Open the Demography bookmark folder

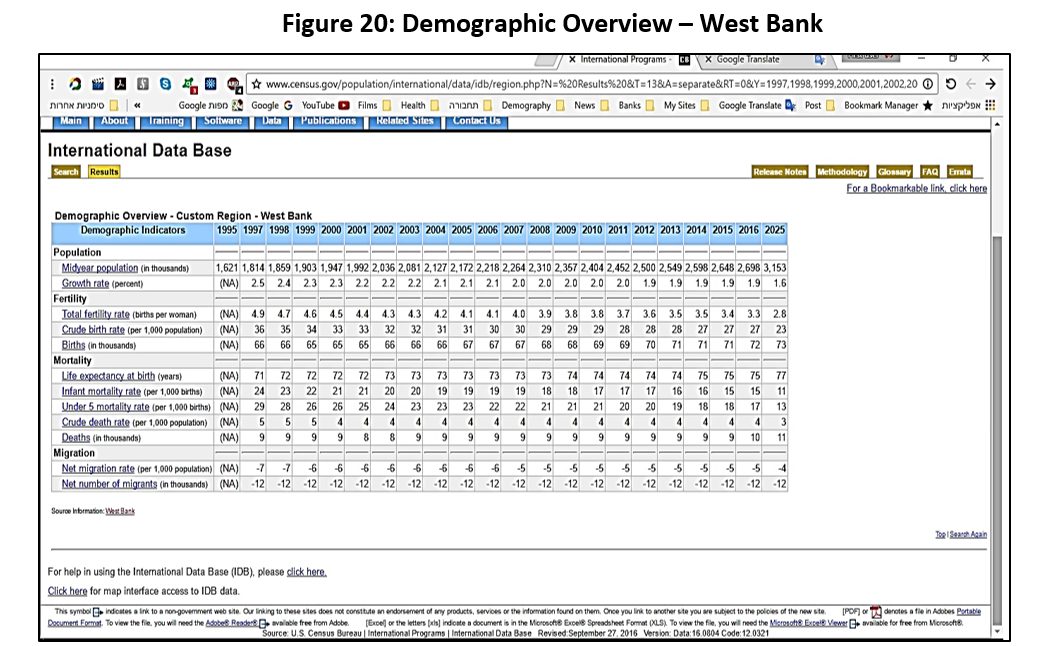coord(533,105)
